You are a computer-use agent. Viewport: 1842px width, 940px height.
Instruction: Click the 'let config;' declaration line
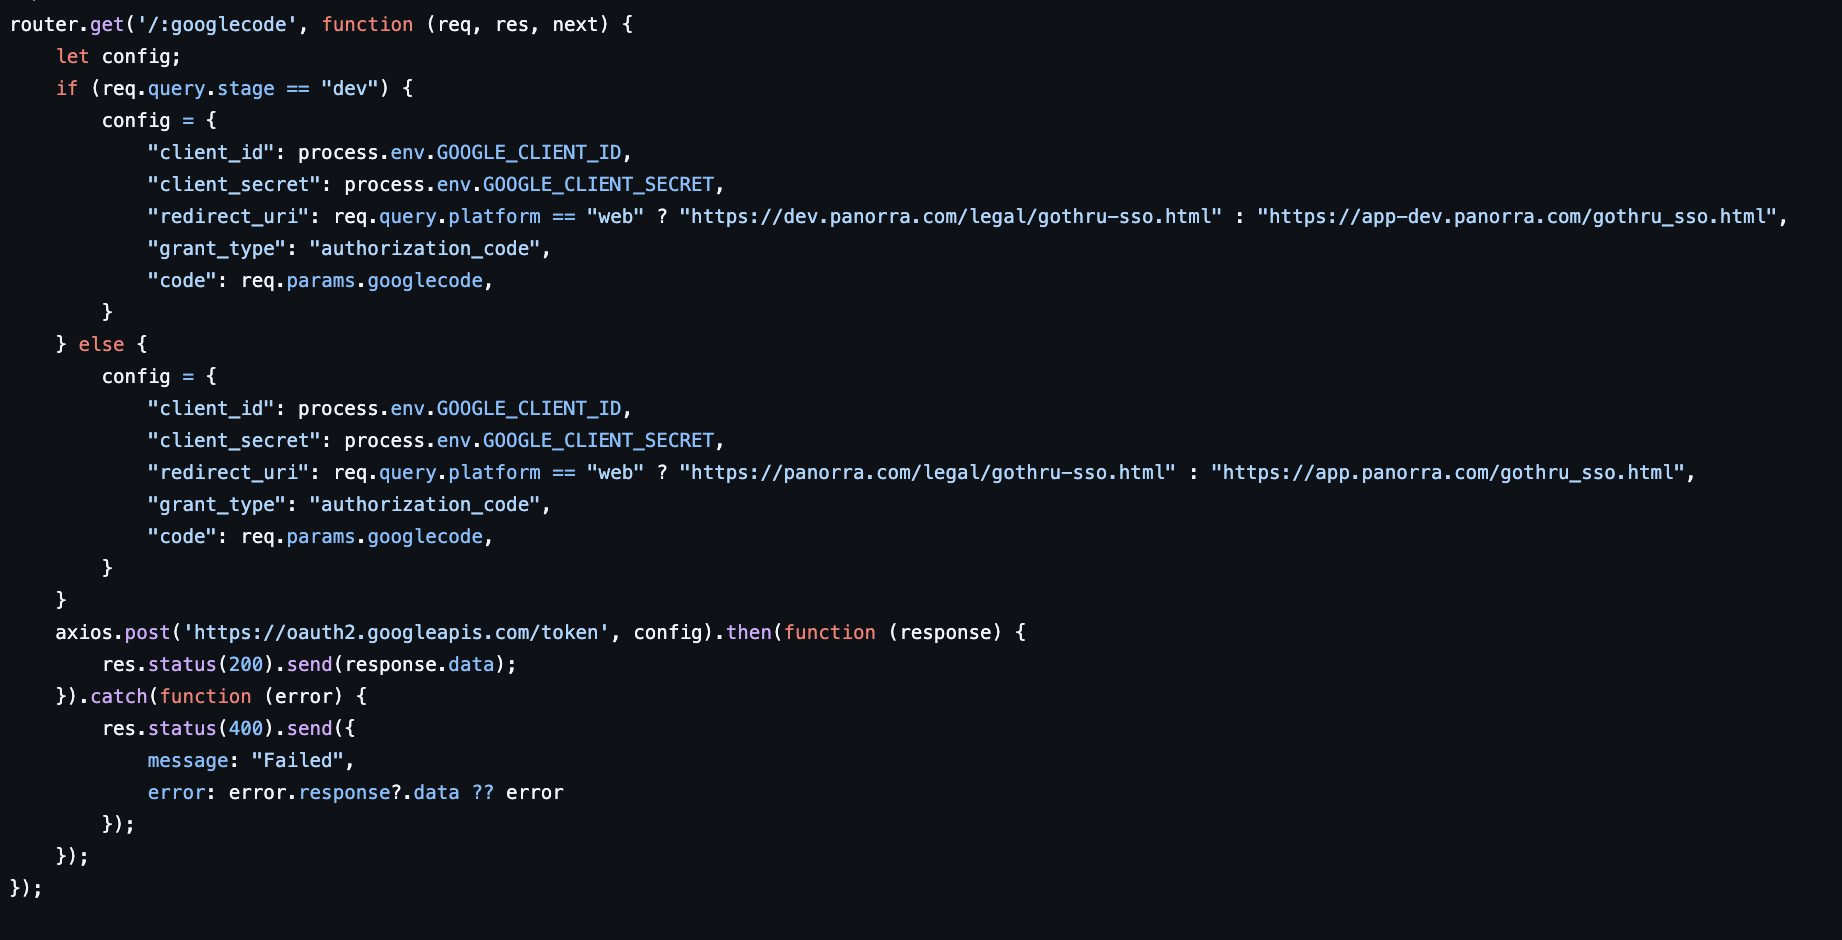point(118,56)
